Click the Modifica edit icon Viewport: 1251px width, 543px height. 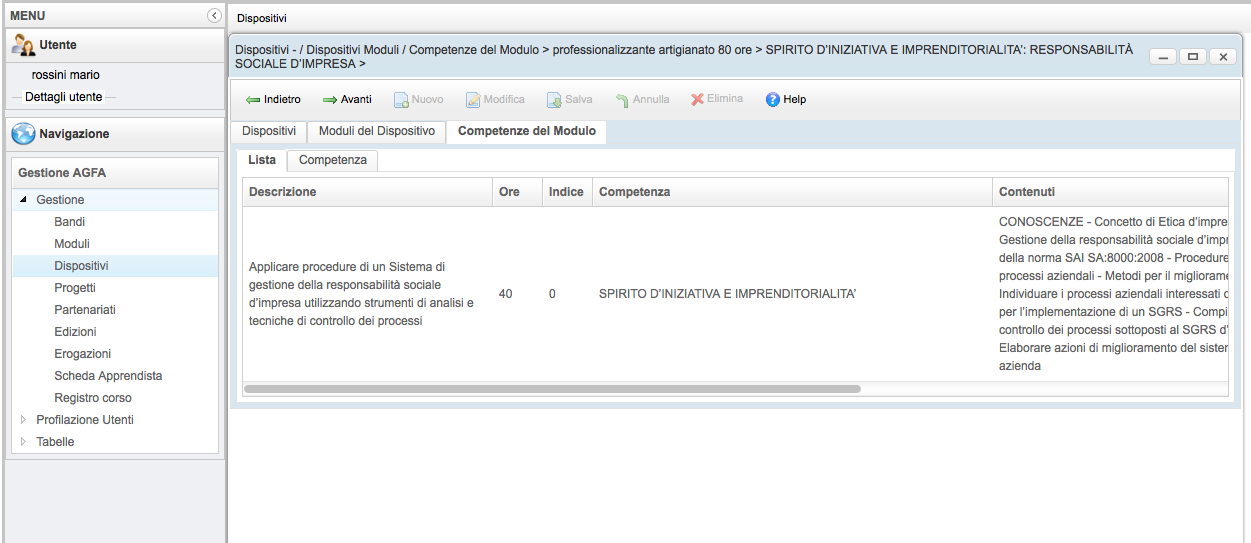(474, 100)
